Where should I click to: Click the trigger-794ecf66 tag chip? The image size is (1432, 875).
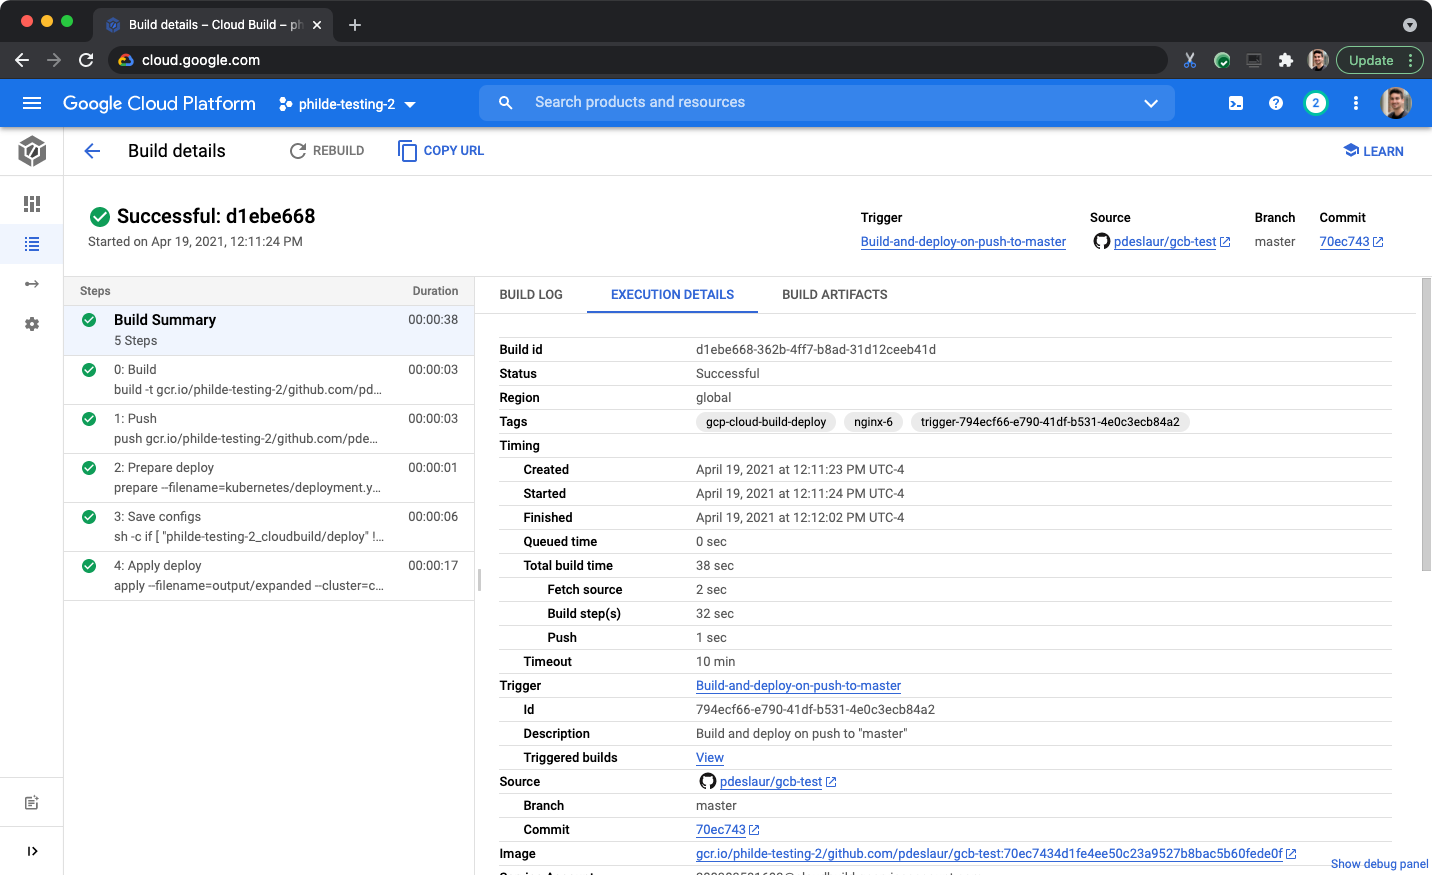(1050, 422)
